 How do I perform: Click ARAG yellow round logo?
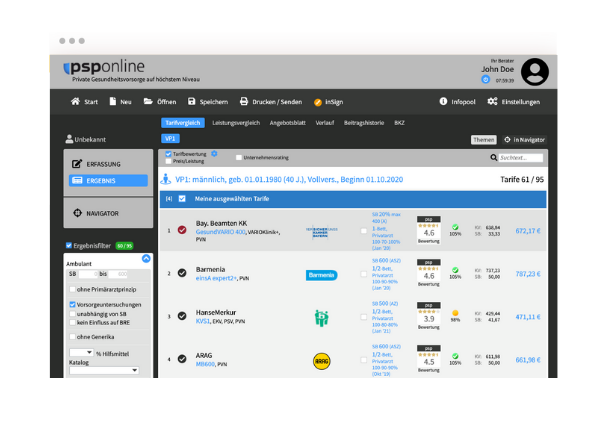click(321, 361)
